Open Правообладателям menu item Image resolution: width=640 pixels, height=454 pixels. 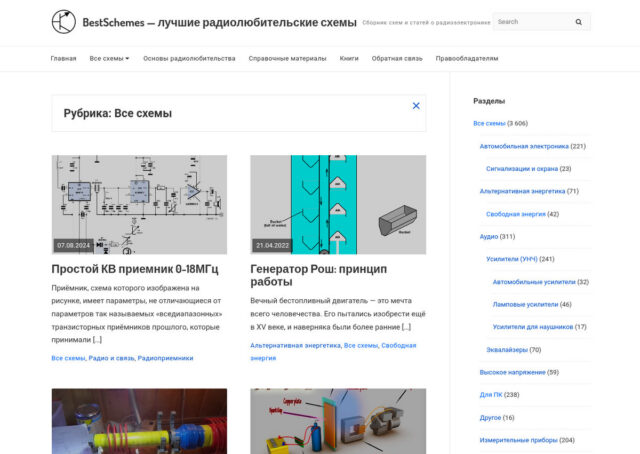[x=467, y=58]
